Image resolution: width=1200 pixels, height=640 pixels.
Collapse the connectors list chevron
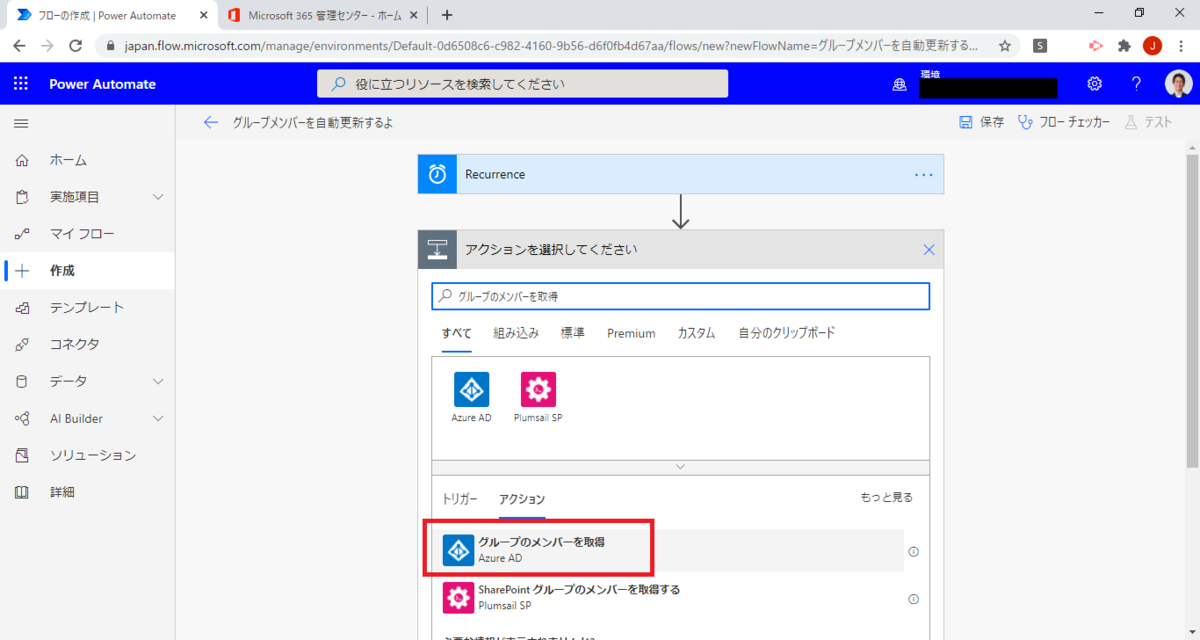point(680,467)
